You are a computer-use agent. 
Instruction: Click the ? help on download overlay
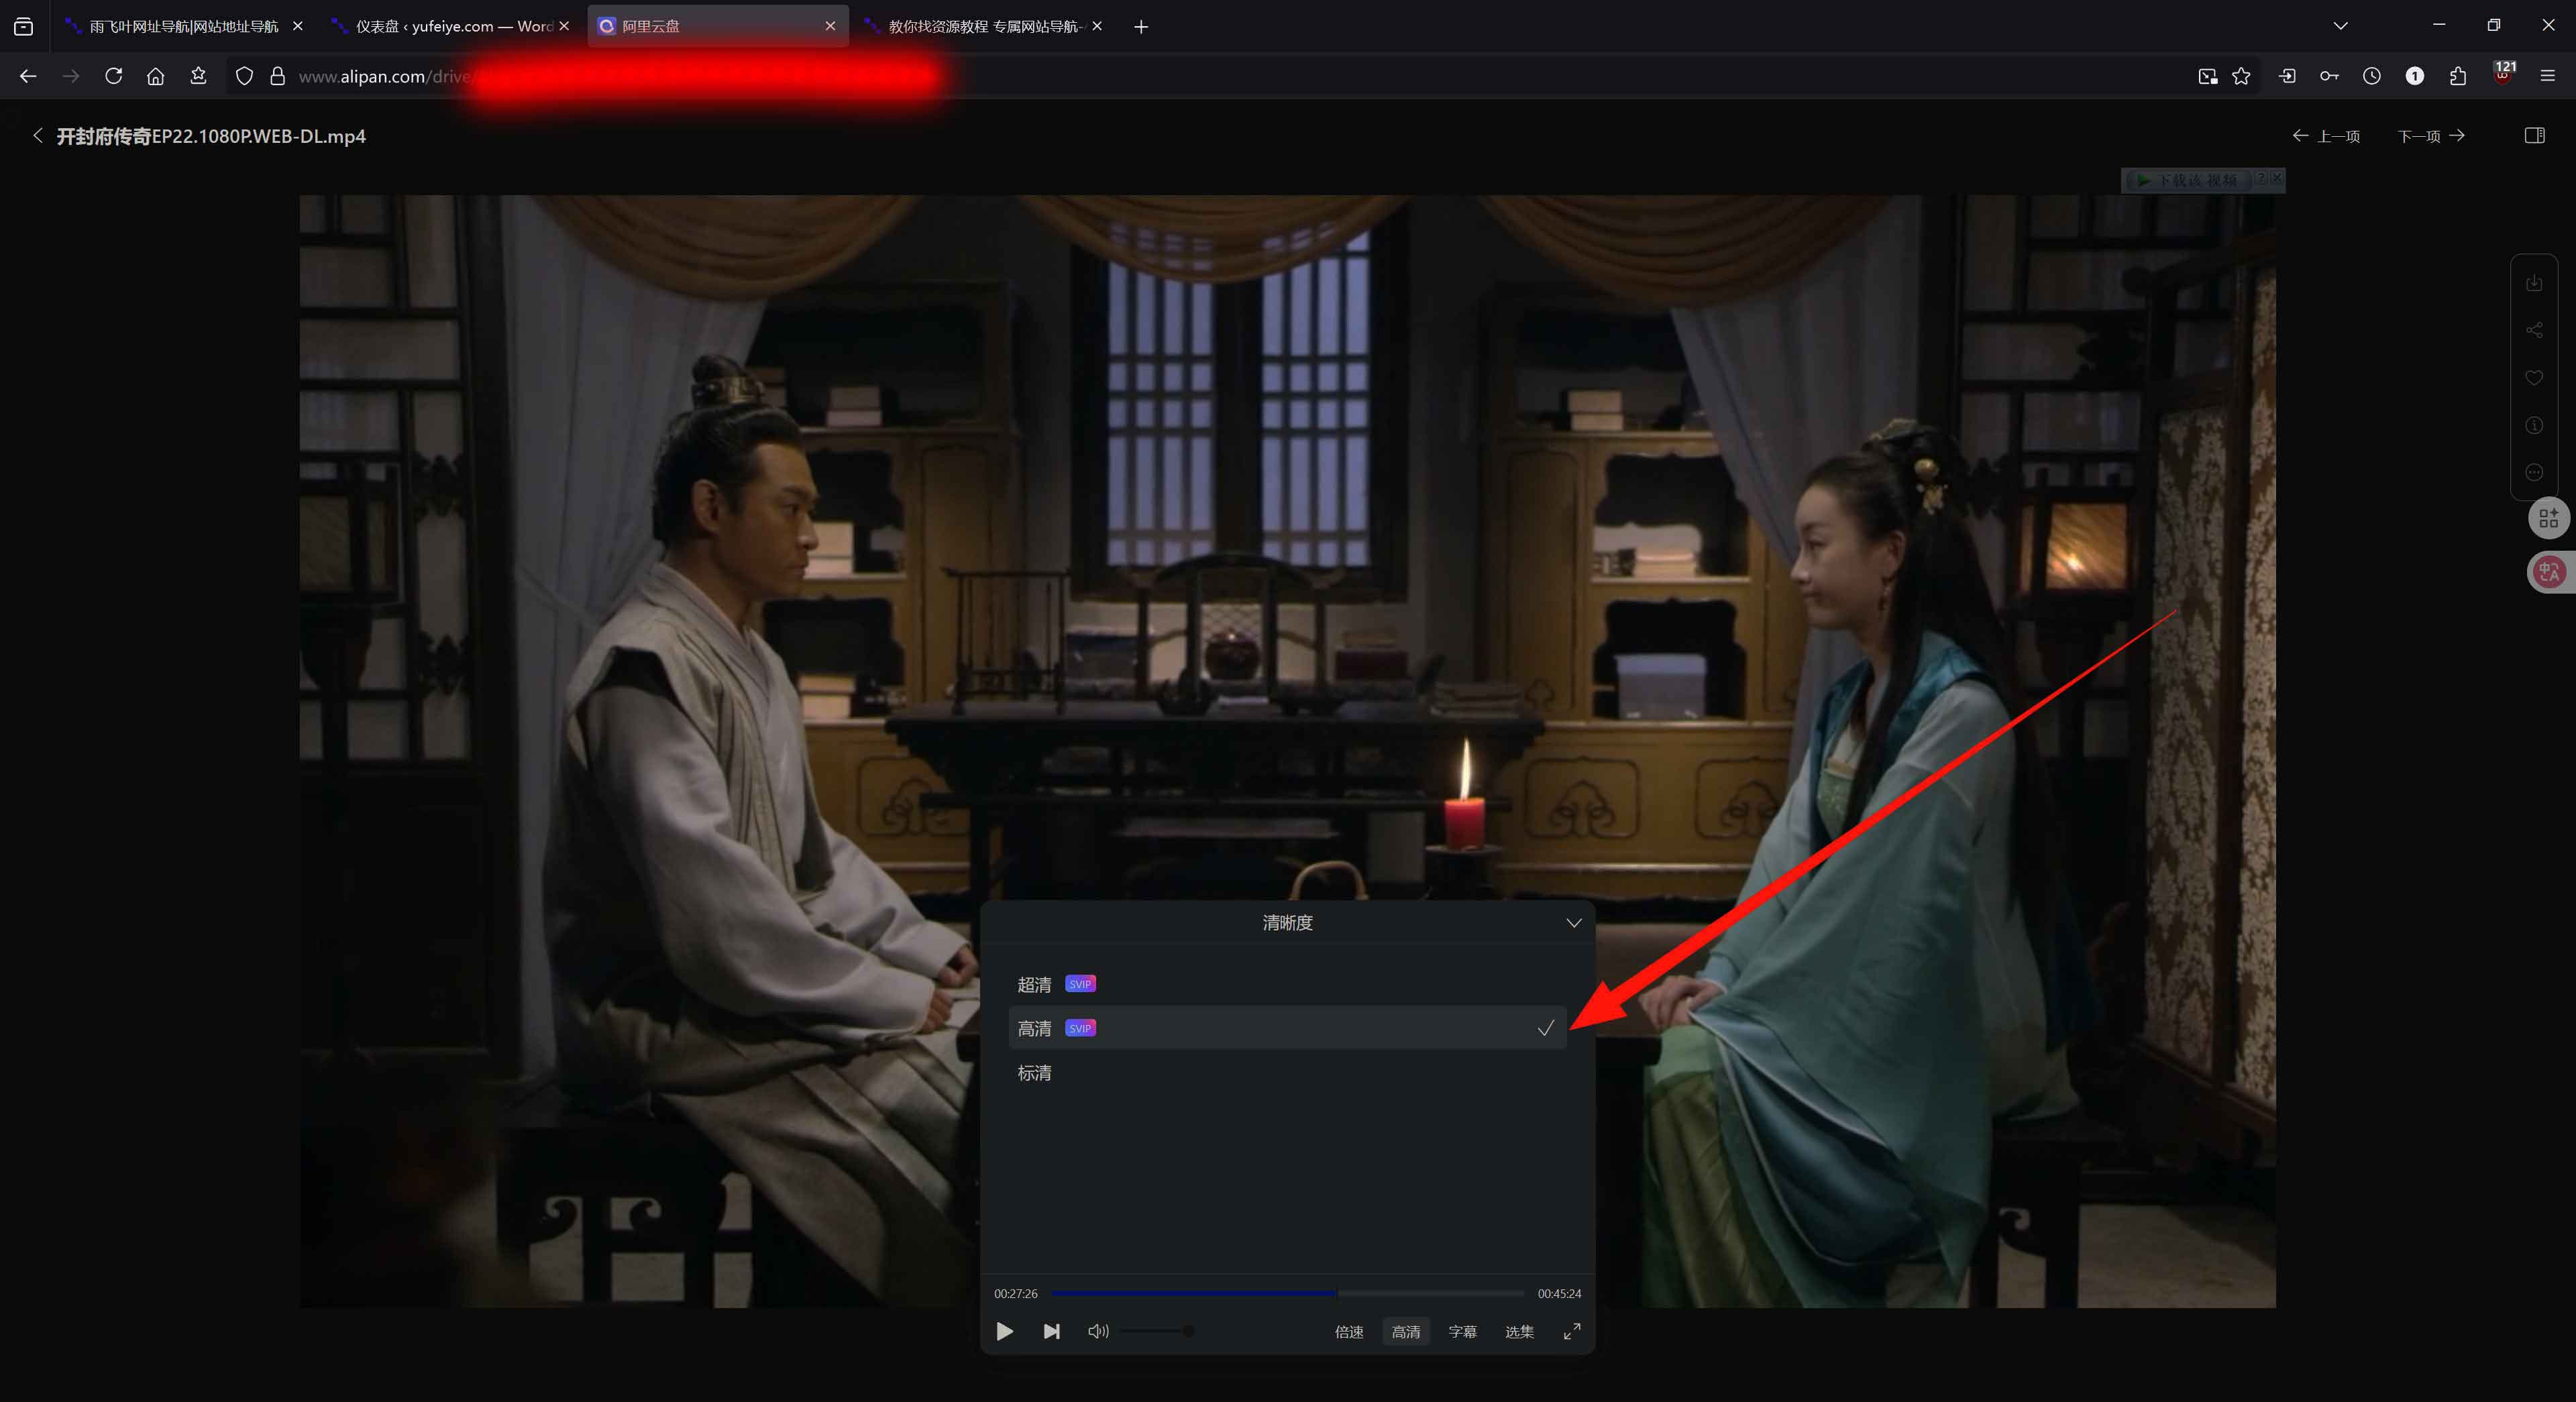(2261, 178)
